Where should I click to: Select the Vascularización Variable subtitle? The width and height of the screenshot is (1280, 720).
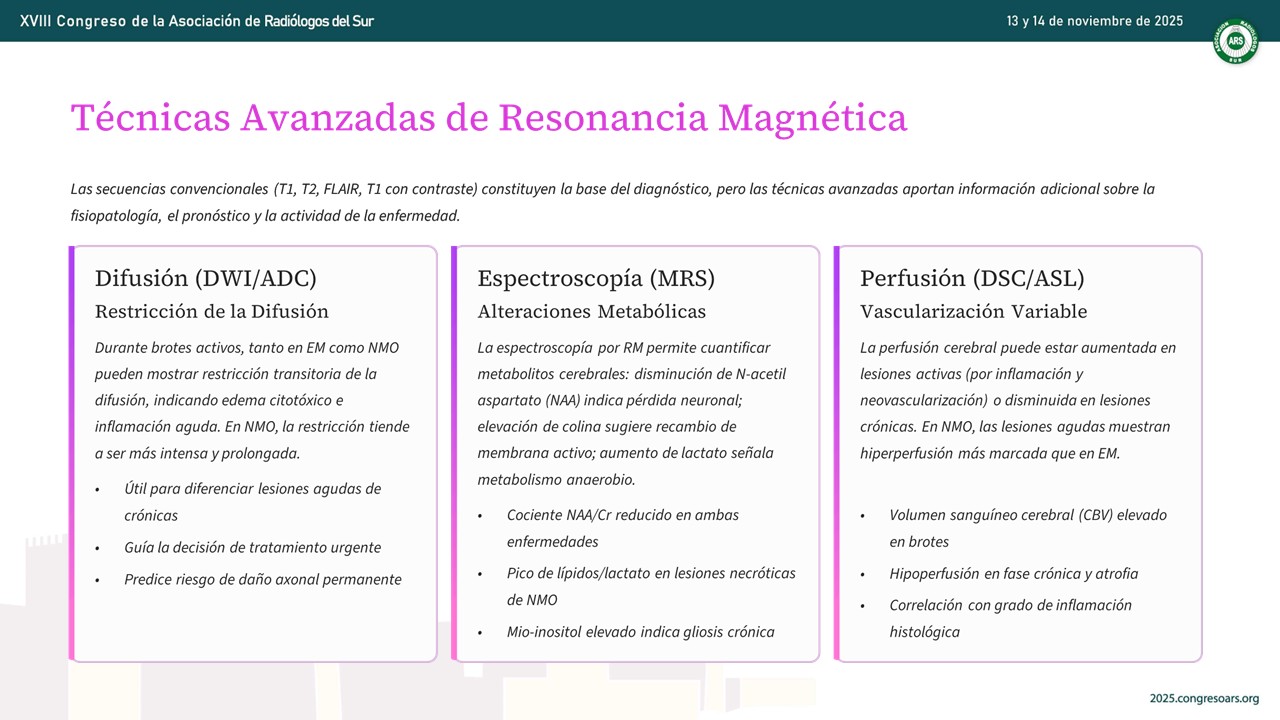pos(974,311)
